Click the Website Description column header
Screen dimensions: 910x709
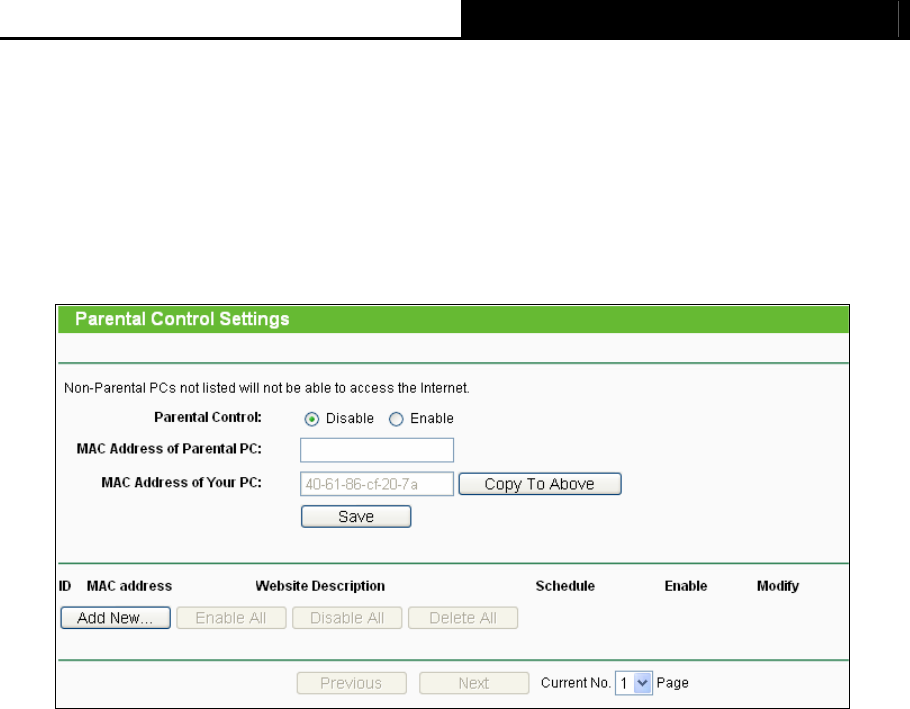pyautogui.click(x=320, y=586)
